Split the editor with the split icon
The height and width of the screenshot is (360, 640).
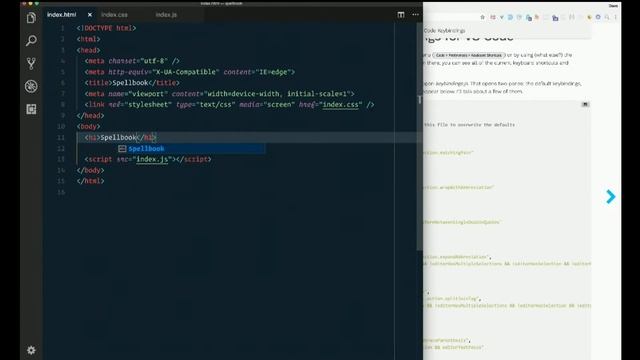pyautogui.click(x=401, y=15)
